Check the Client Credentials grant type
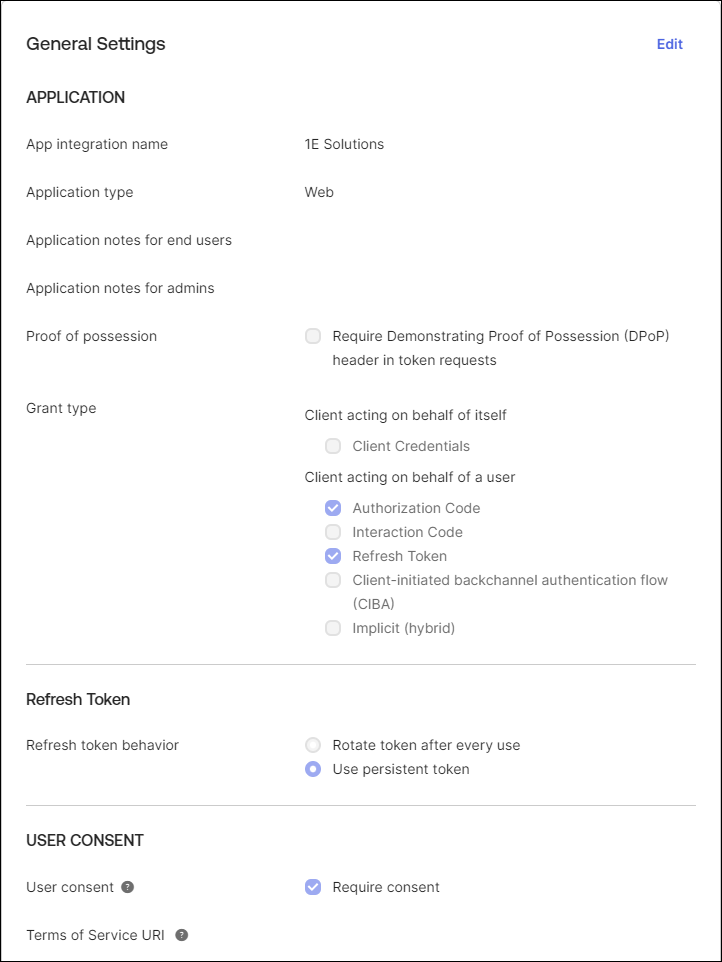The image size is (722, 962). click(333, 446)
